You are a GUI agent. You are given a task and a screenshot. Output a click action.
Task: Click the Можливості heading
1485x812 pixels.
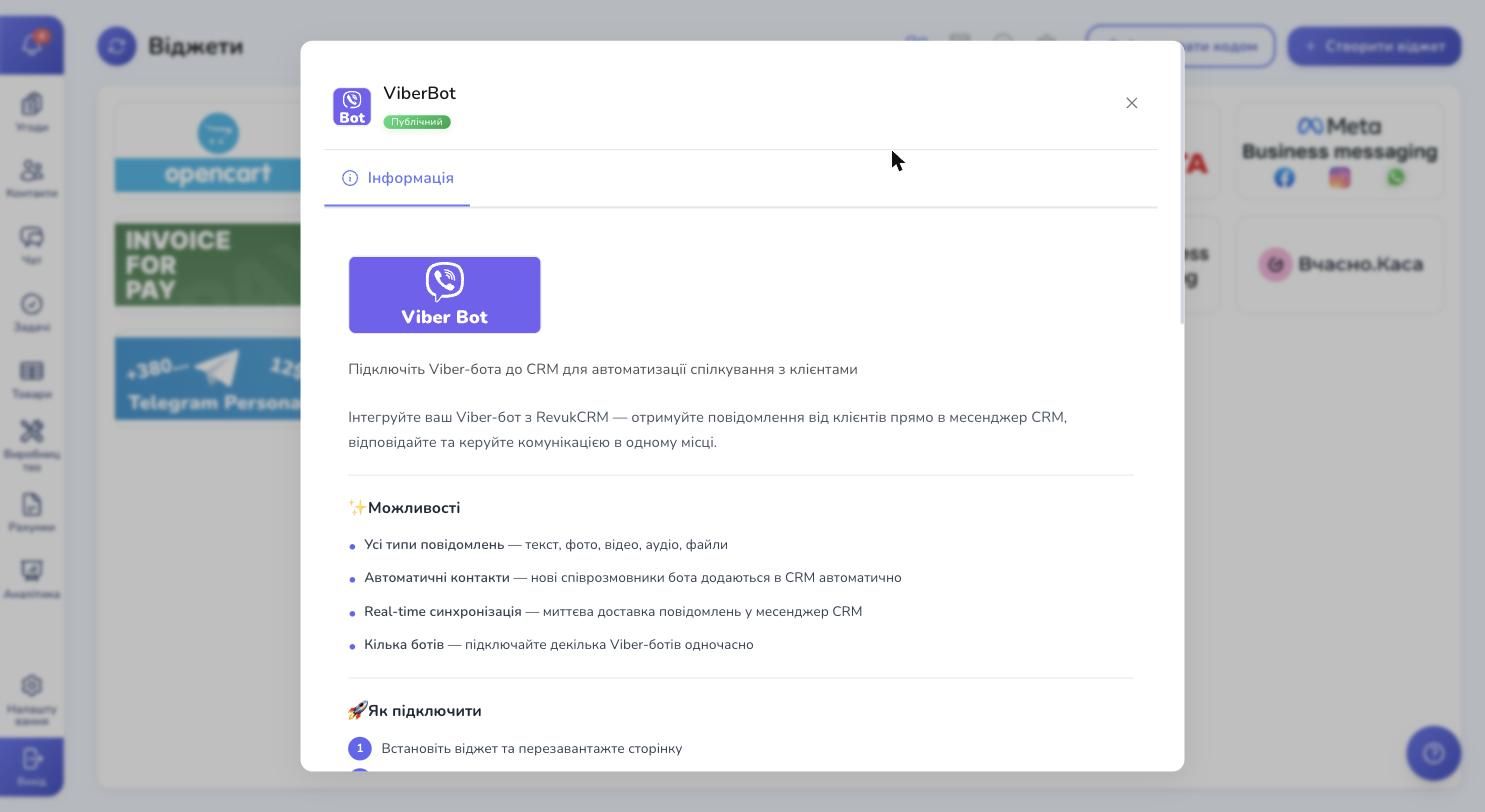click(414, 508)
